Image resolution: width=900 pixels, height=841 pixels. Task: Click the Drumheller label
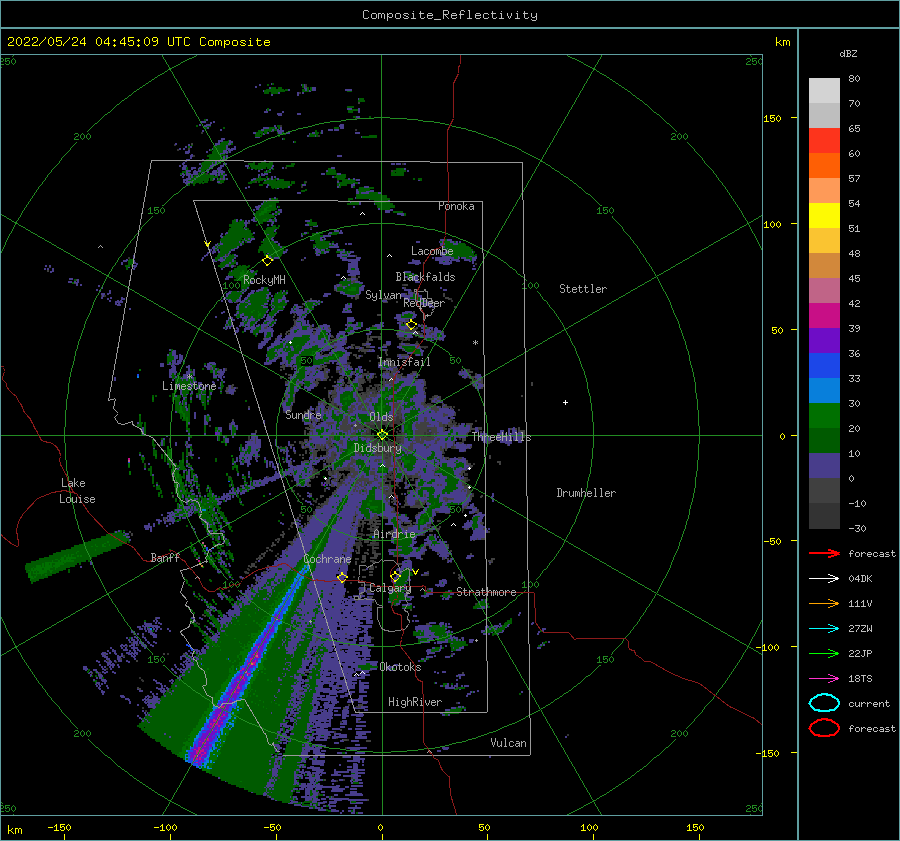[586, 493]
